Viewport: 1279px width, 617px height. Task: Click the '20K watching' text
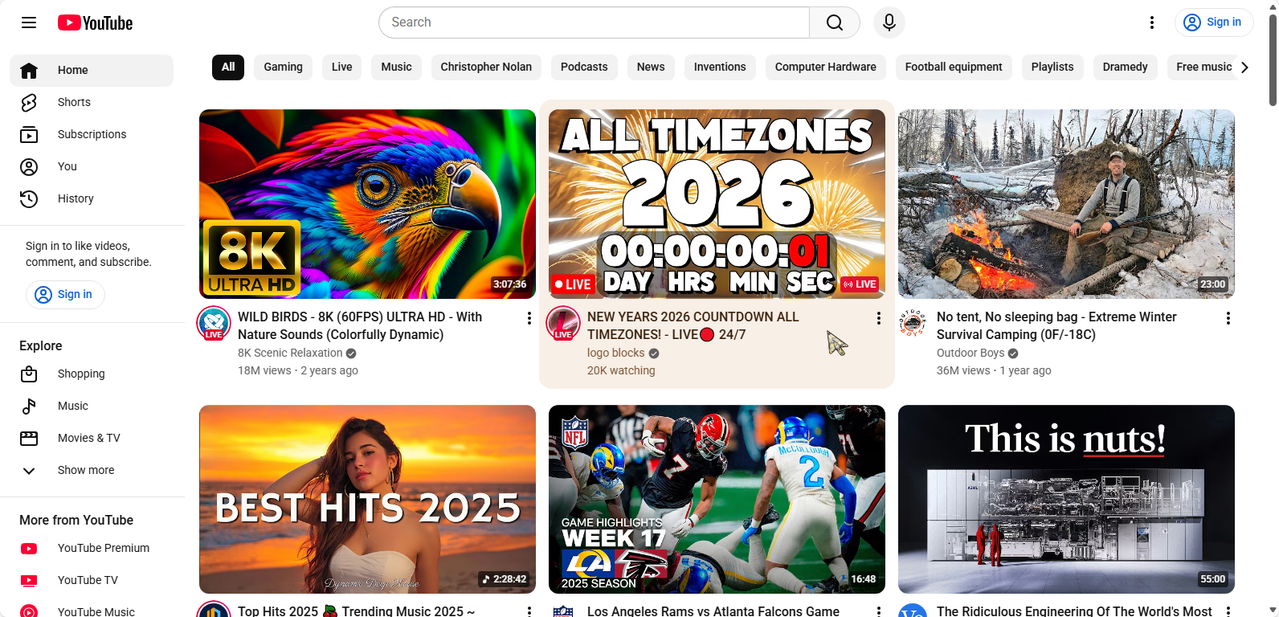621,370
